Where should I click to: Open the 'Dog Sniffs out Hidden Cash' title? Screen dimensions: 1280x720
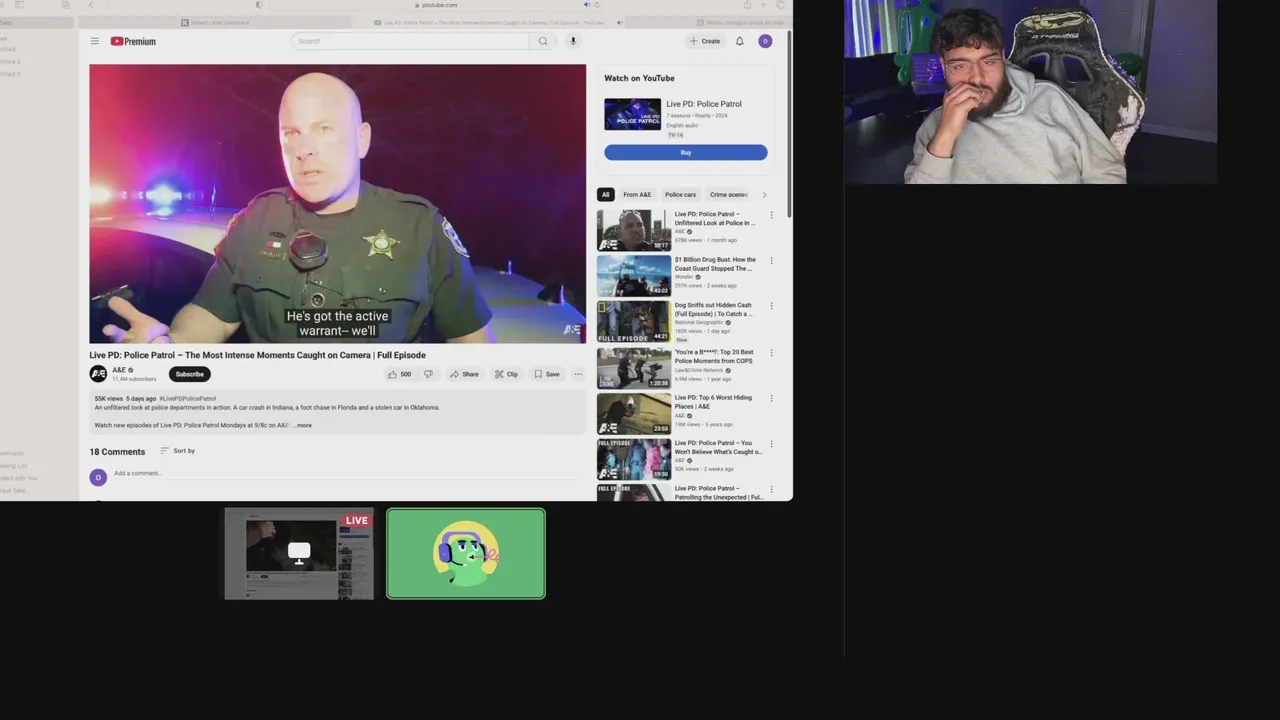point(714,310)
